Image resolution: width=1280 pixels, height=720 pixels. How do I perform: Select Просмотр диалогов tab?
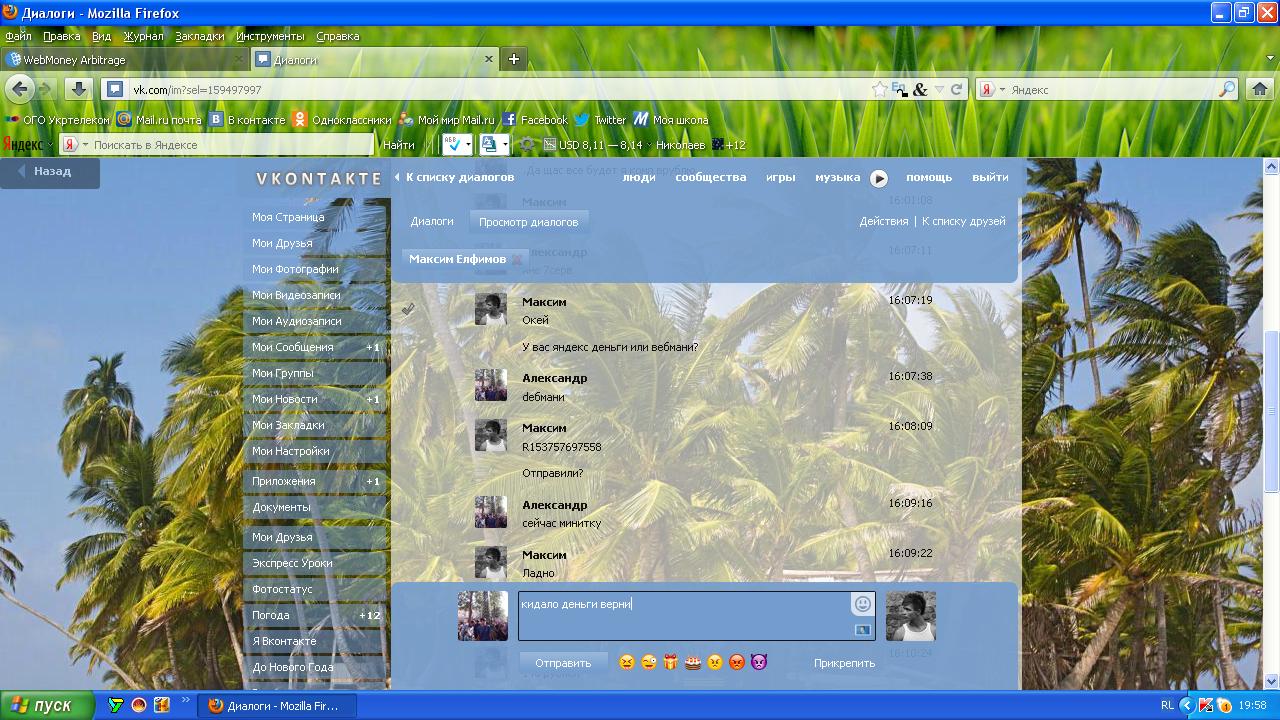pyautogui.click(x=528, y=222)
